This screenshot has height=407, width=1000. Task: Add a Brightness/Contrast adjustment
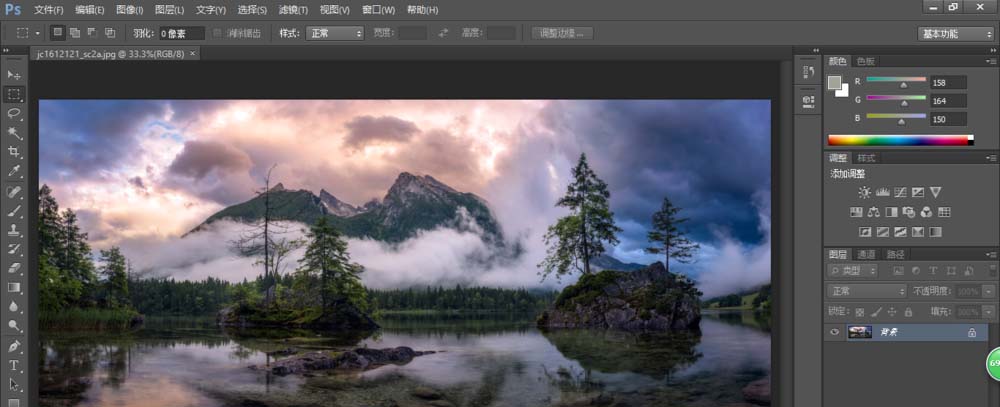point(864,192)
